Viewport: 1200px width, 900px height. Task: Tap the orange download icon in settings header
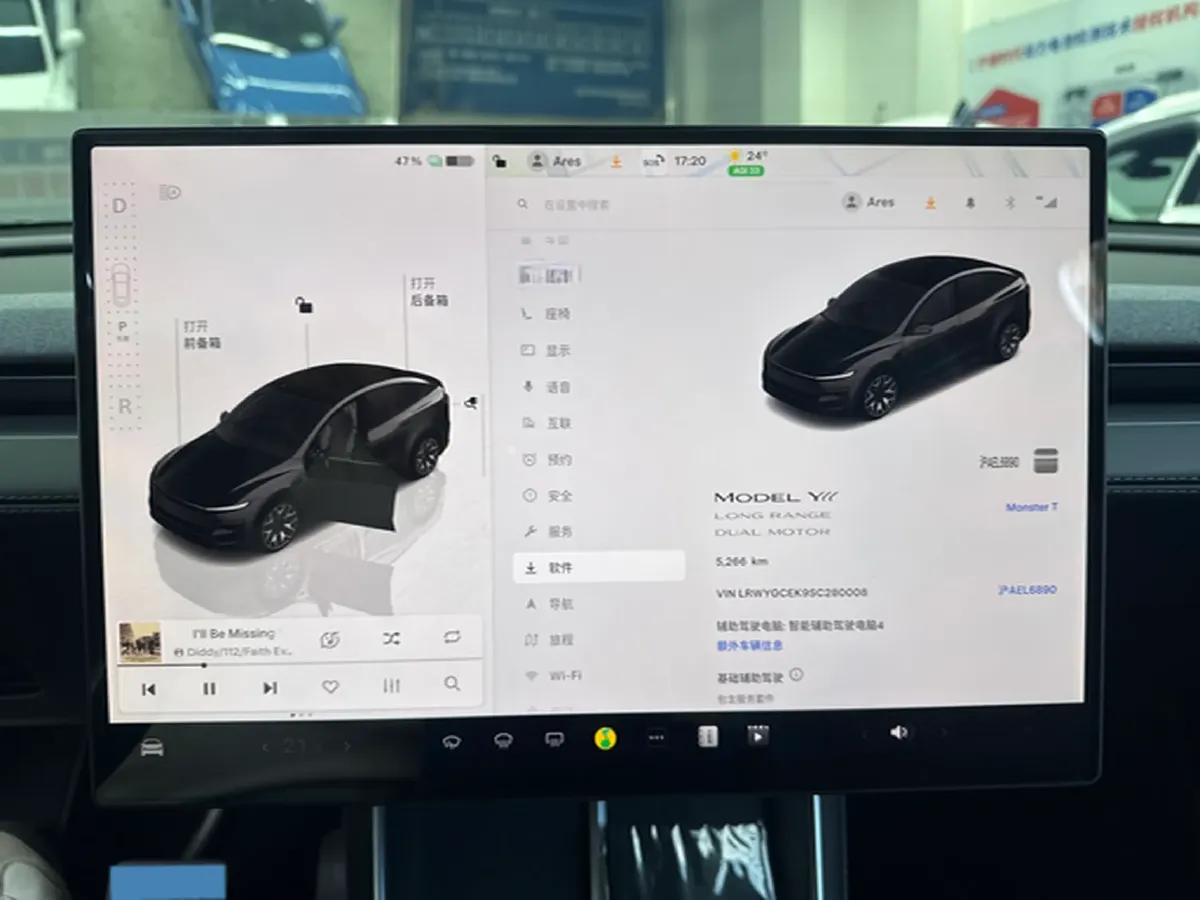pyautogui.click(x=931, y=203)
